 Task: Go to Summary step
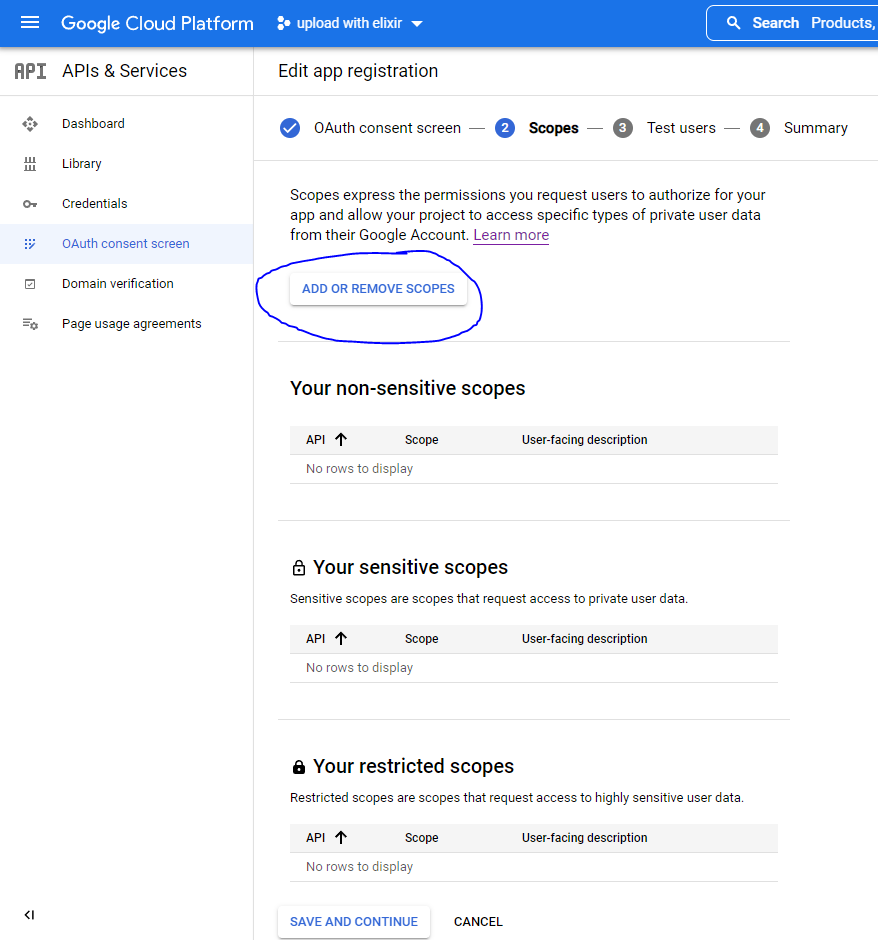click(814, 128)
